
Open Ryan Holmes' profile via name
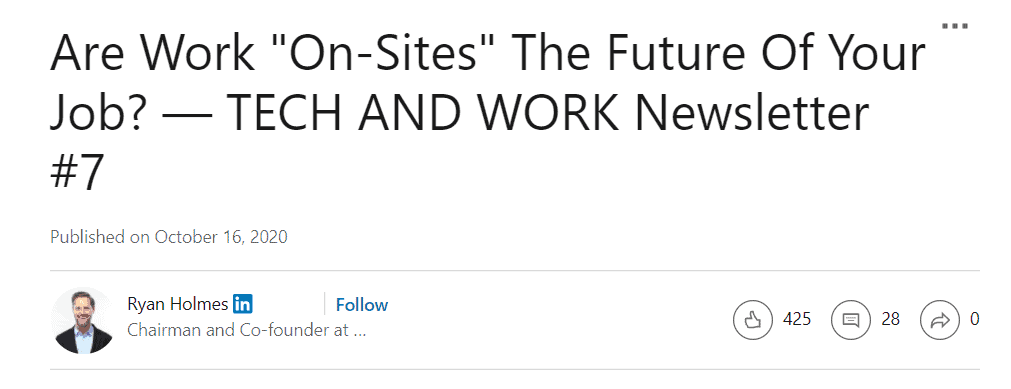[x=177, y=304]
